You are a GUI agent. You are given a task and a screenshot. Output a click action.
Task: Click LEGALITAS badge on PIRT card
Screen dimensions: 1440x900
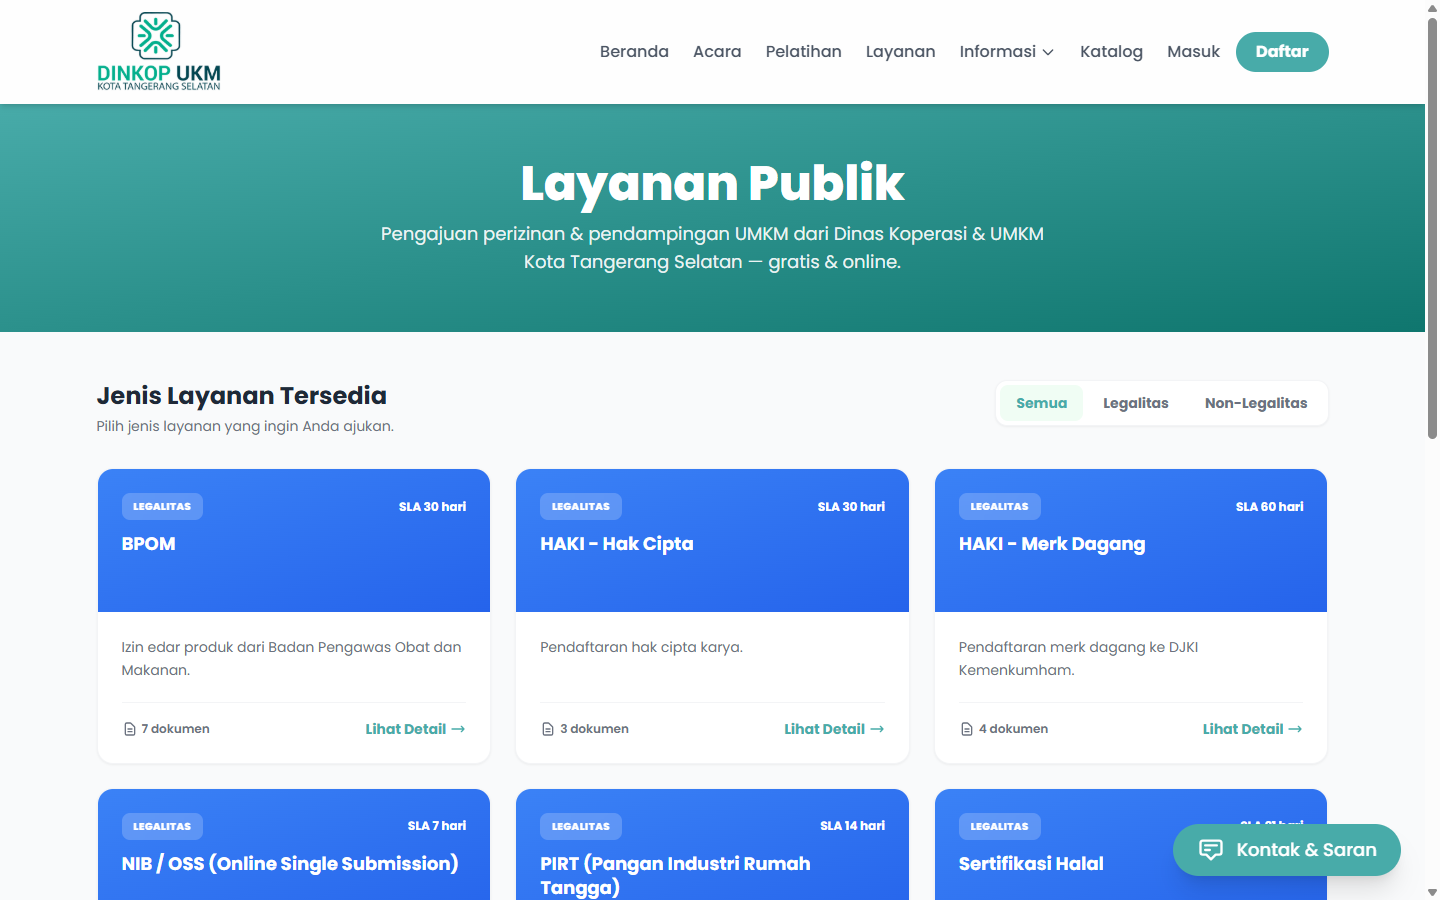[x=581, y=826]
